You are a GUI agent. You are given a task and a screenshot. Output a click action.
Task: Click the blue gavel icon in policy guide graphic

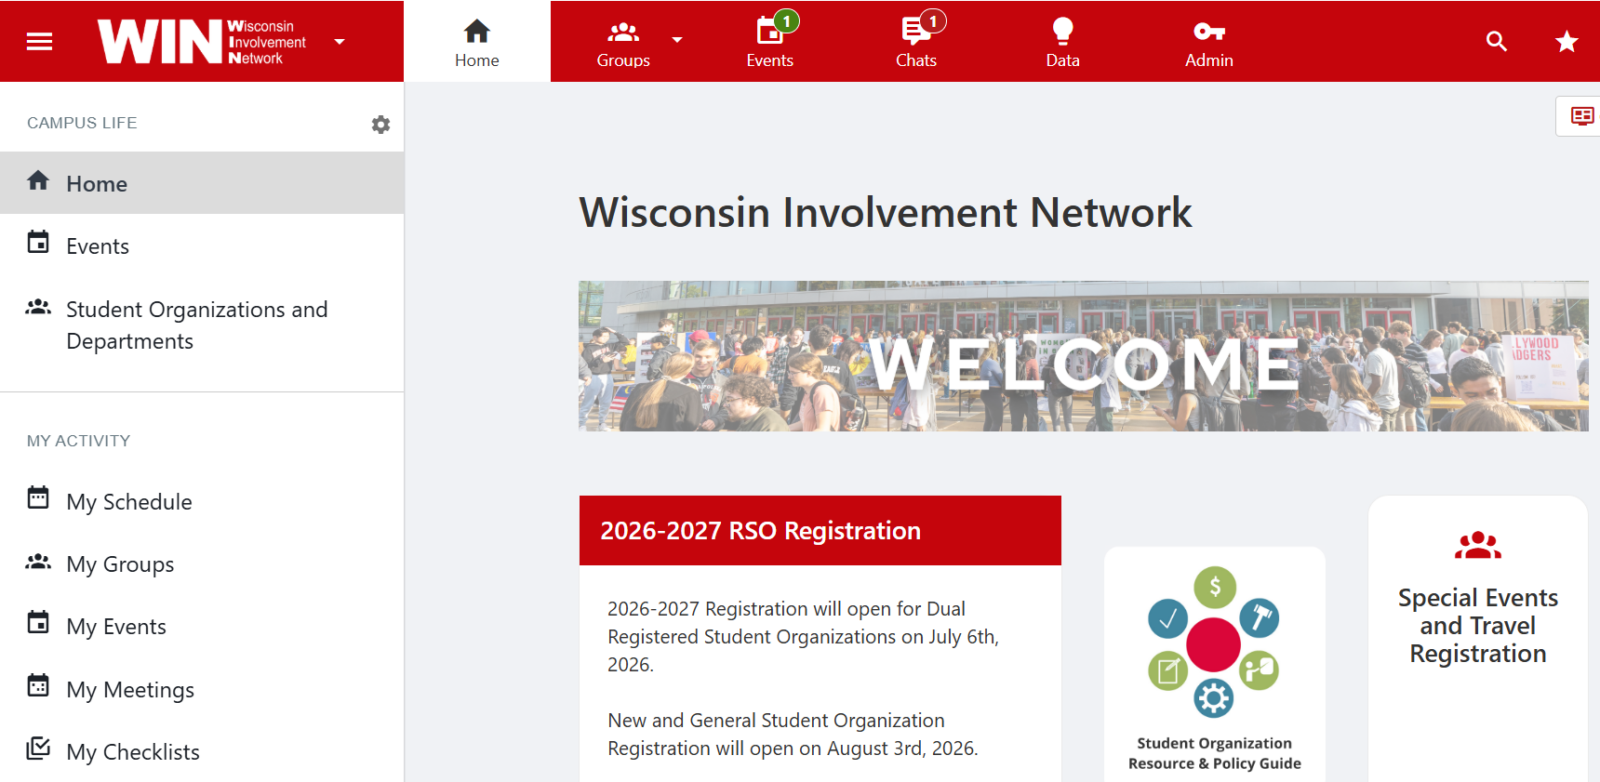coord(1260,618)
